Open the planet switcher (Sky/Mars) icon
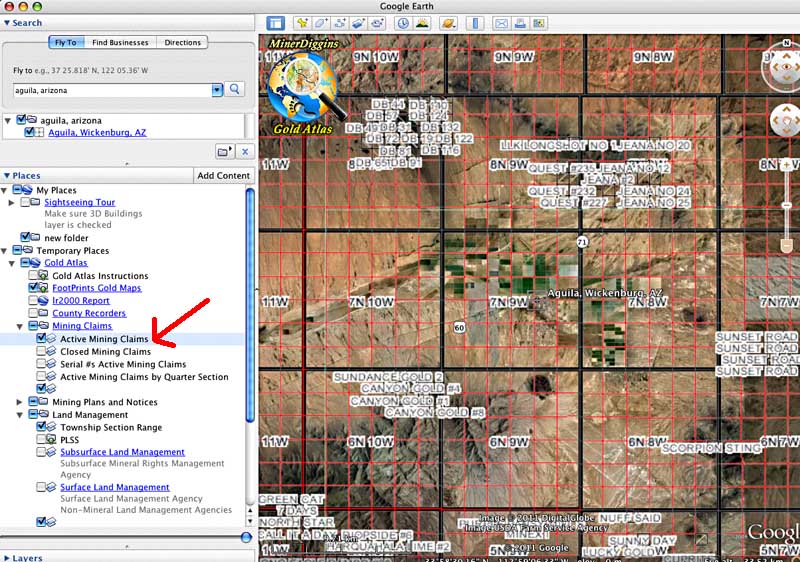This screenshot has height=562, width=800. tap(448, 23)
